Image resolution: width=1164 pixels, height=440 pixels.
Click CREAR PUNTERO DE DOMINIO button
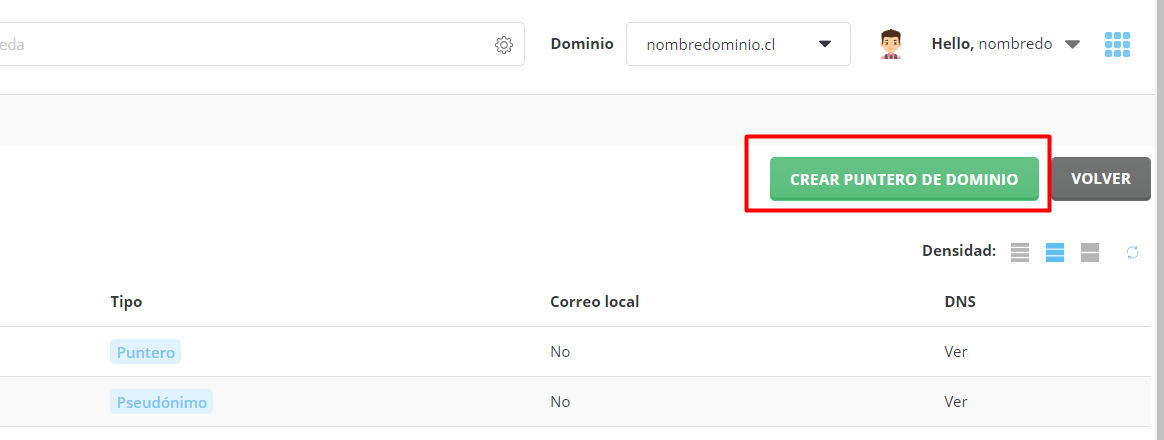[x=903, y=179]
